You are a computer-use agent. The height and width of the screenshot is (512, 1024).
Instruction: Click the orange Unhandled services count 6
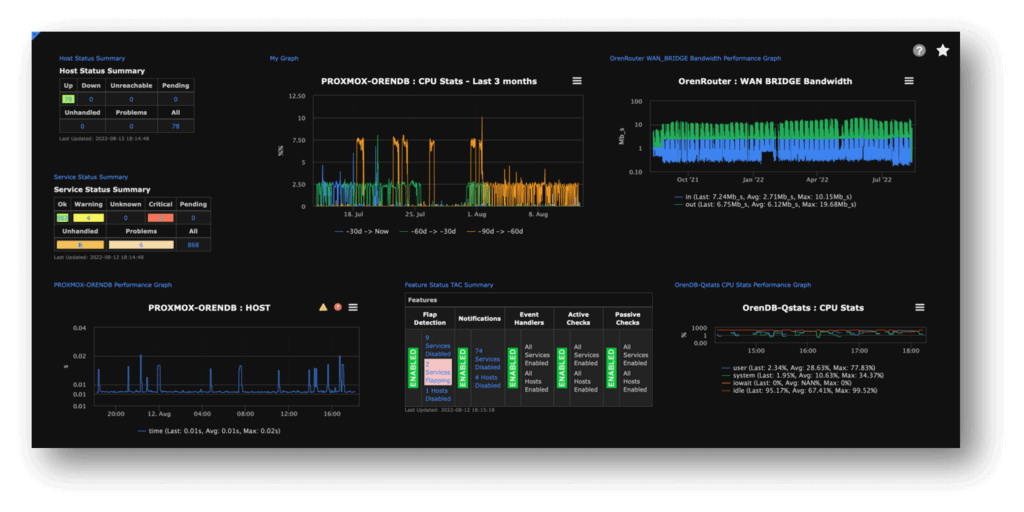pyautogui.click(x=80, y=245)
